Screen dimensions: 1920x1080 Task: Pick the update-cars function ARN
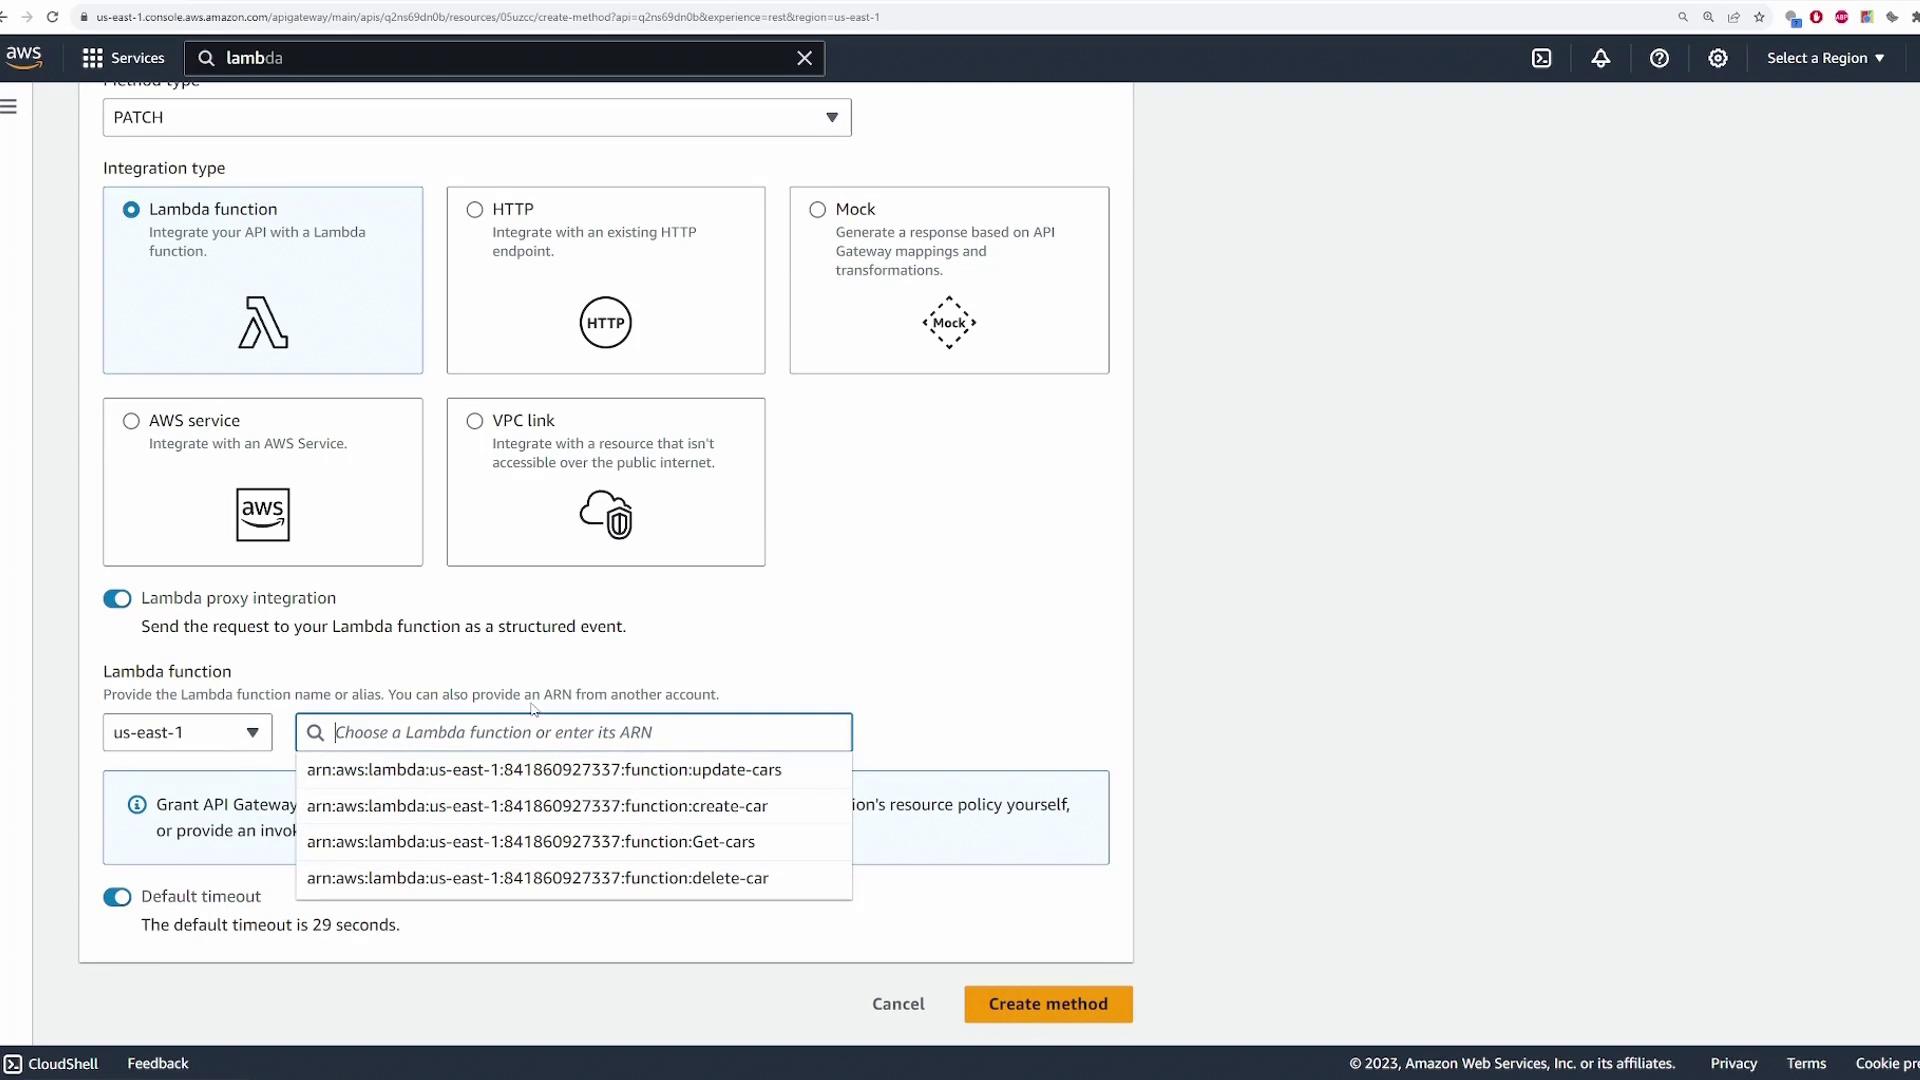click(x=544, y=770)
